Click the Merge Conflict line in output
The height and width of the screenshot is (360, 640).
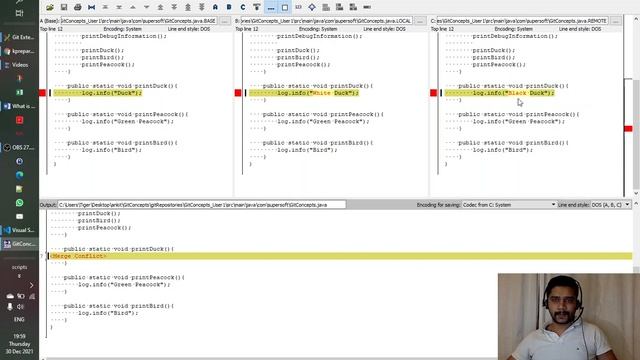pos(340,256)
